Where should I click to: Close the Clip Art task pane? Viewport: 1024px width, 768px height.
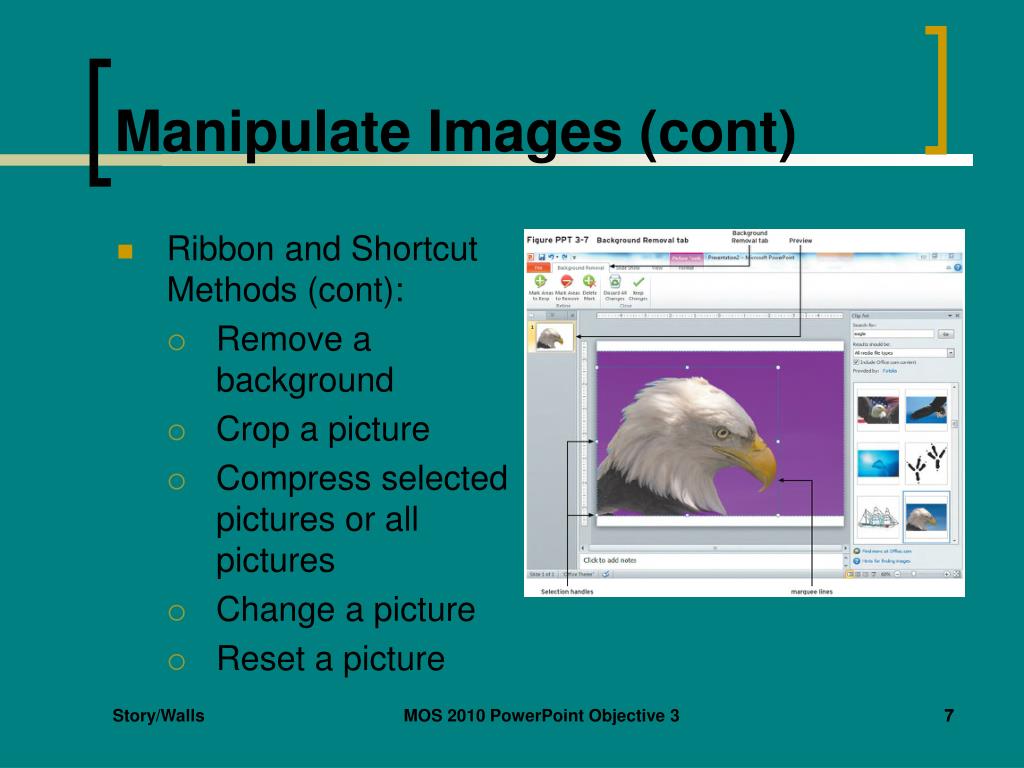point(957,315)
